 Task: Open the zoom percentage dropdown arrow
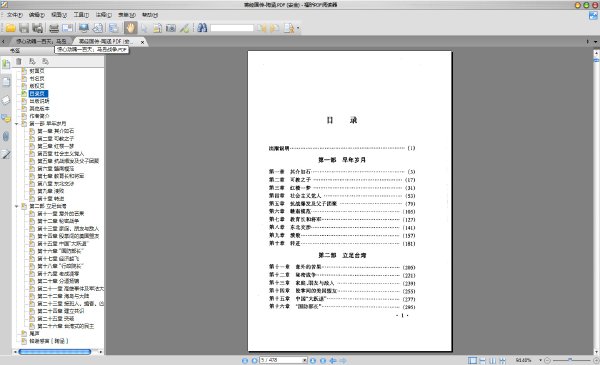point(540,360)
